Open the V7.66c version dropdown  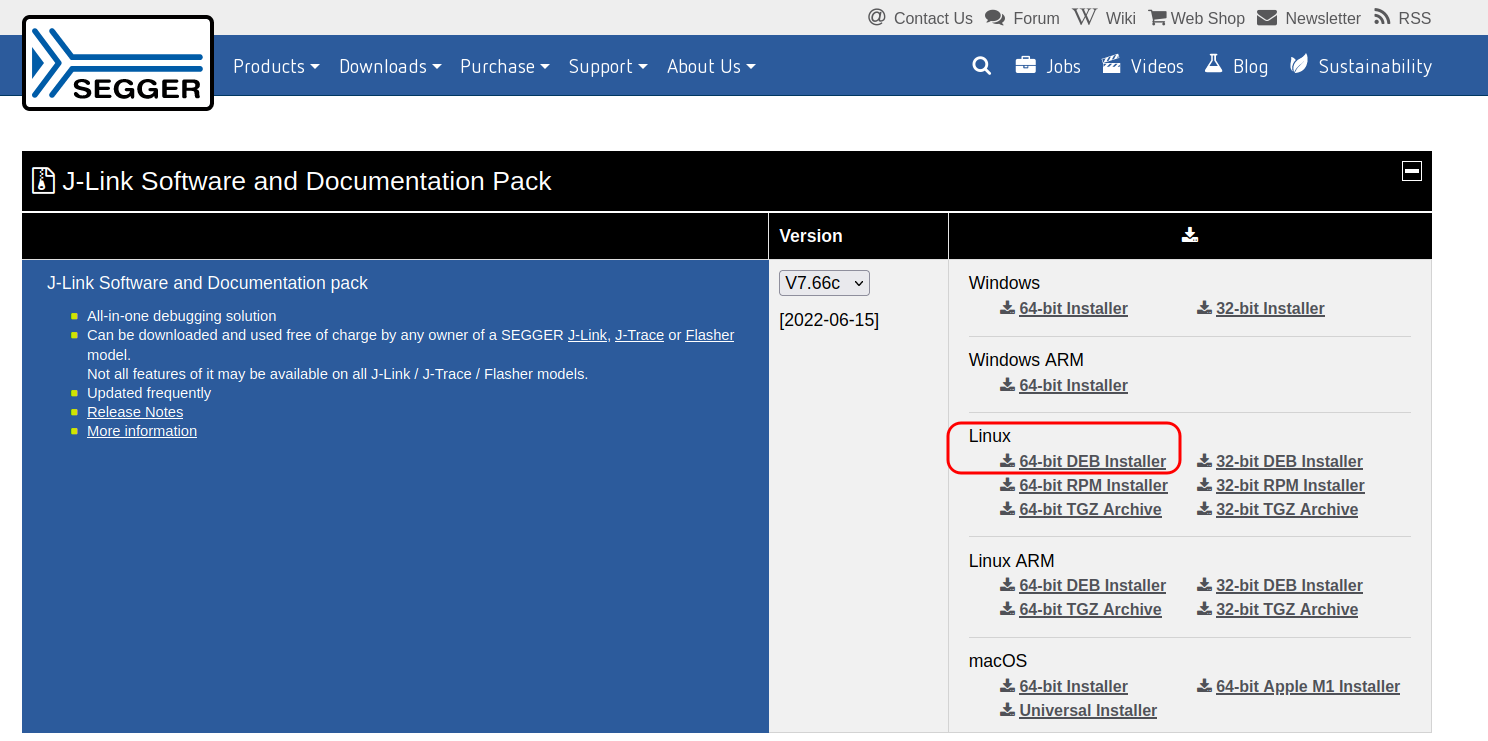click(x=825, y=283)
